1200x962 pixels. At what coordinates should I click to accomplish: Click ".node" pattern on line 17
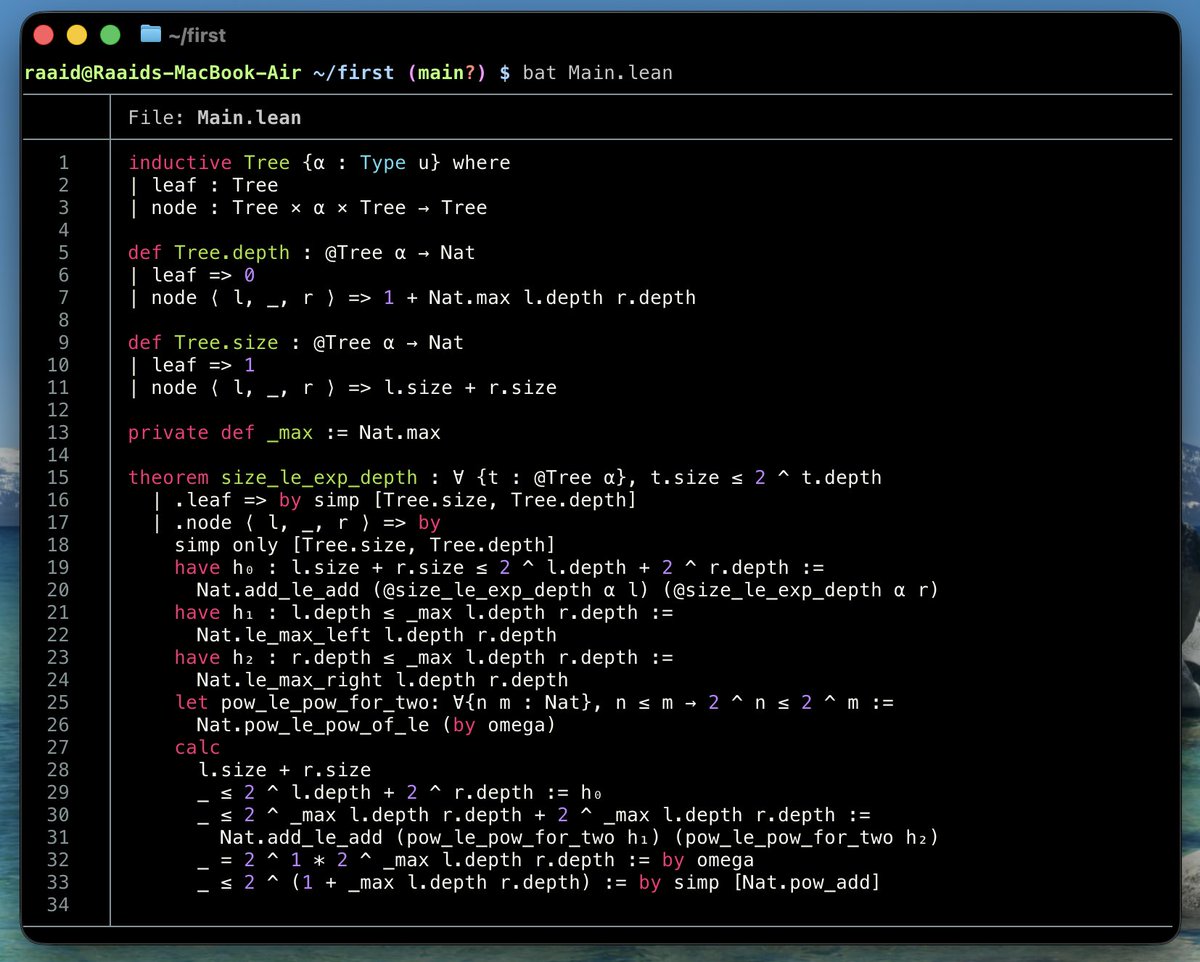click(203, 523)
